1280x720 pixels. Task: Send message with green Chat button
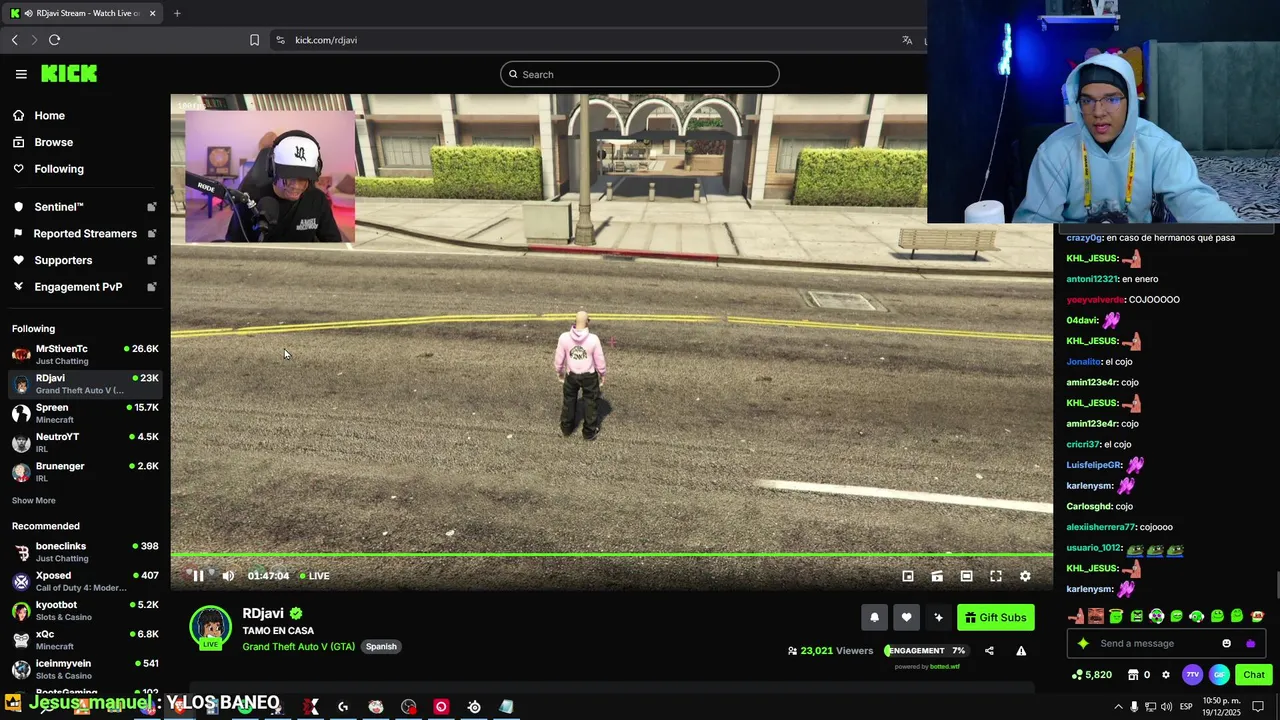point(1254,675)
